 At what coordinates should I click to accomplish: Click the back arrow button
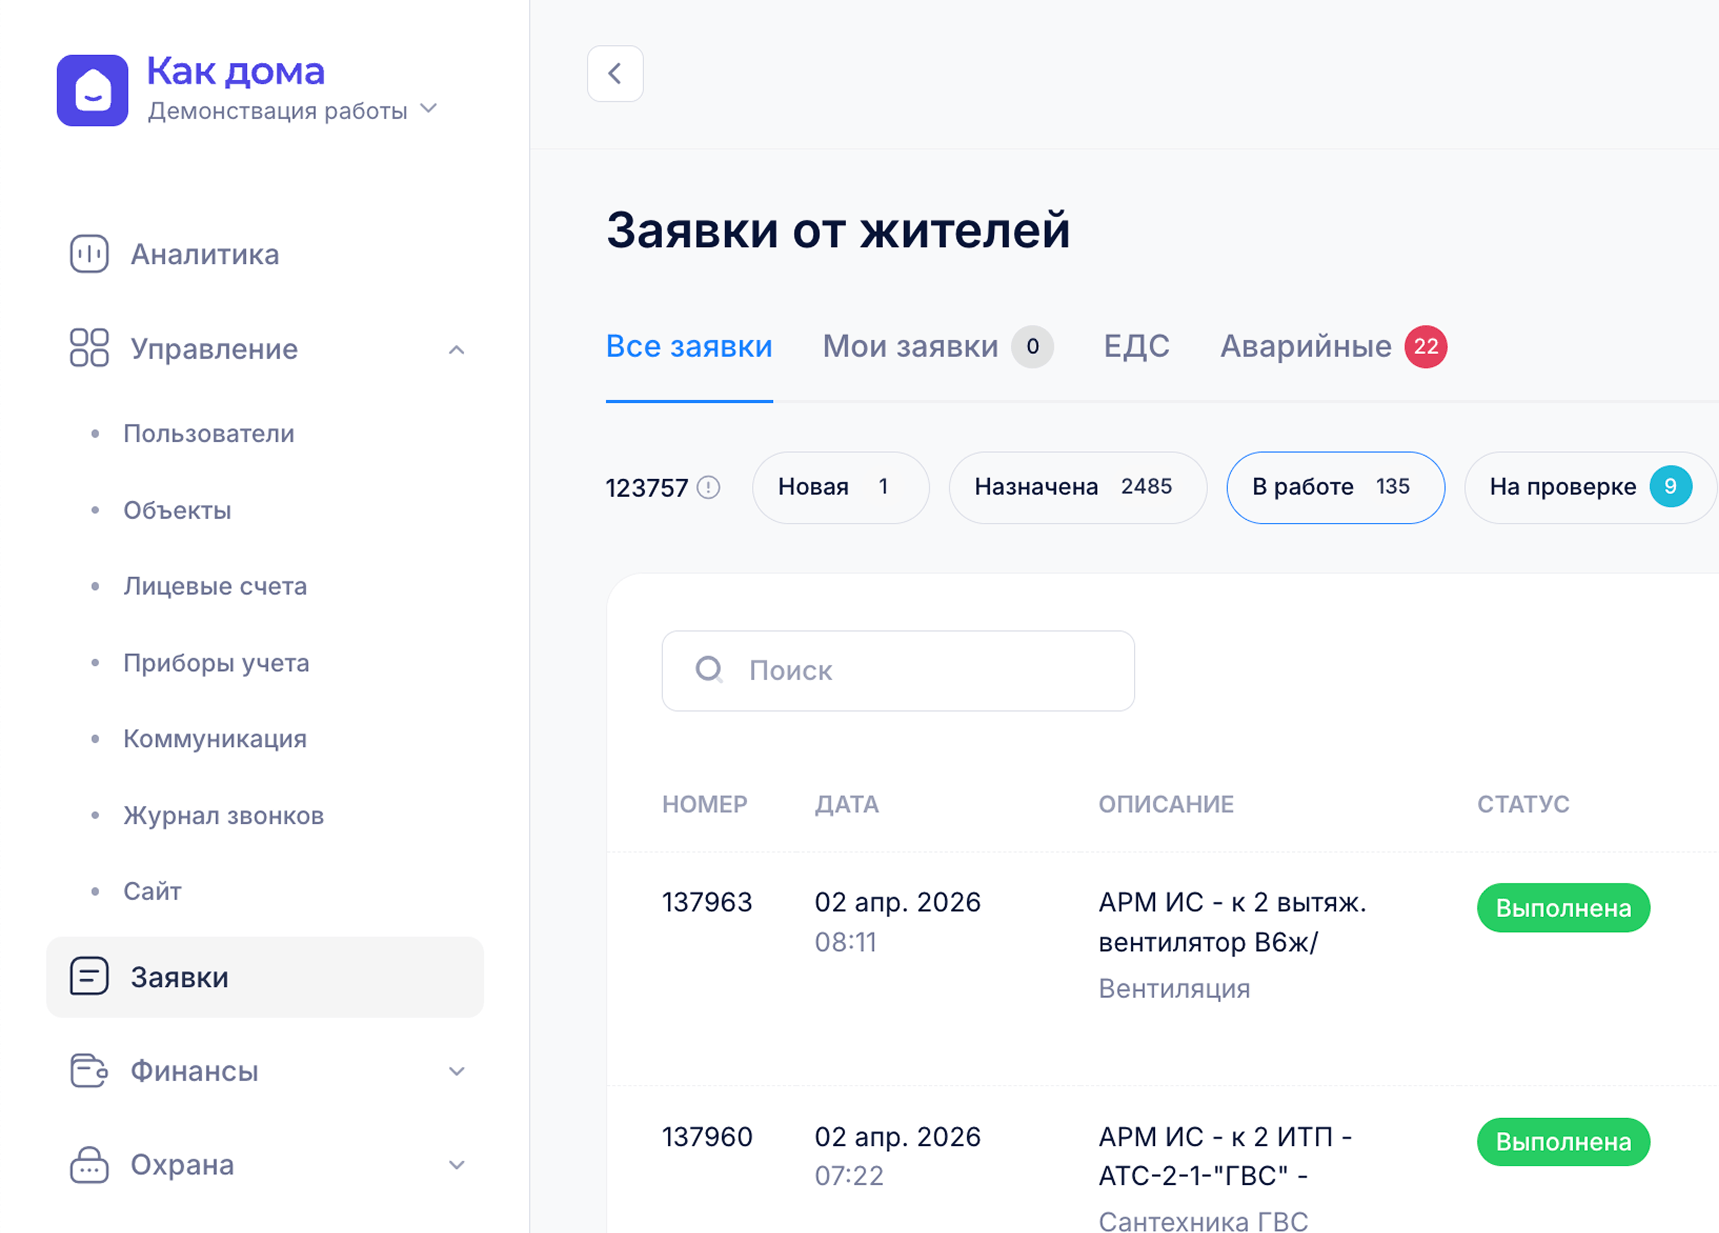click(x=615, y=73)
